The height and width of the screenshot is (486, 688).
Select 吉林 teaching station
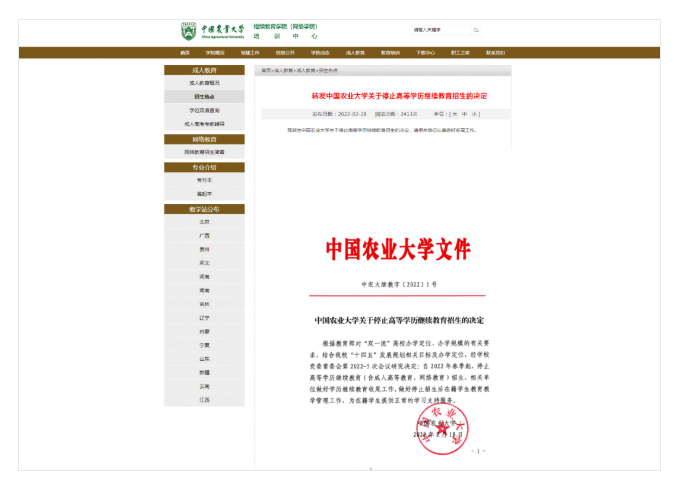pyautogui.click(x=204, y=304)
